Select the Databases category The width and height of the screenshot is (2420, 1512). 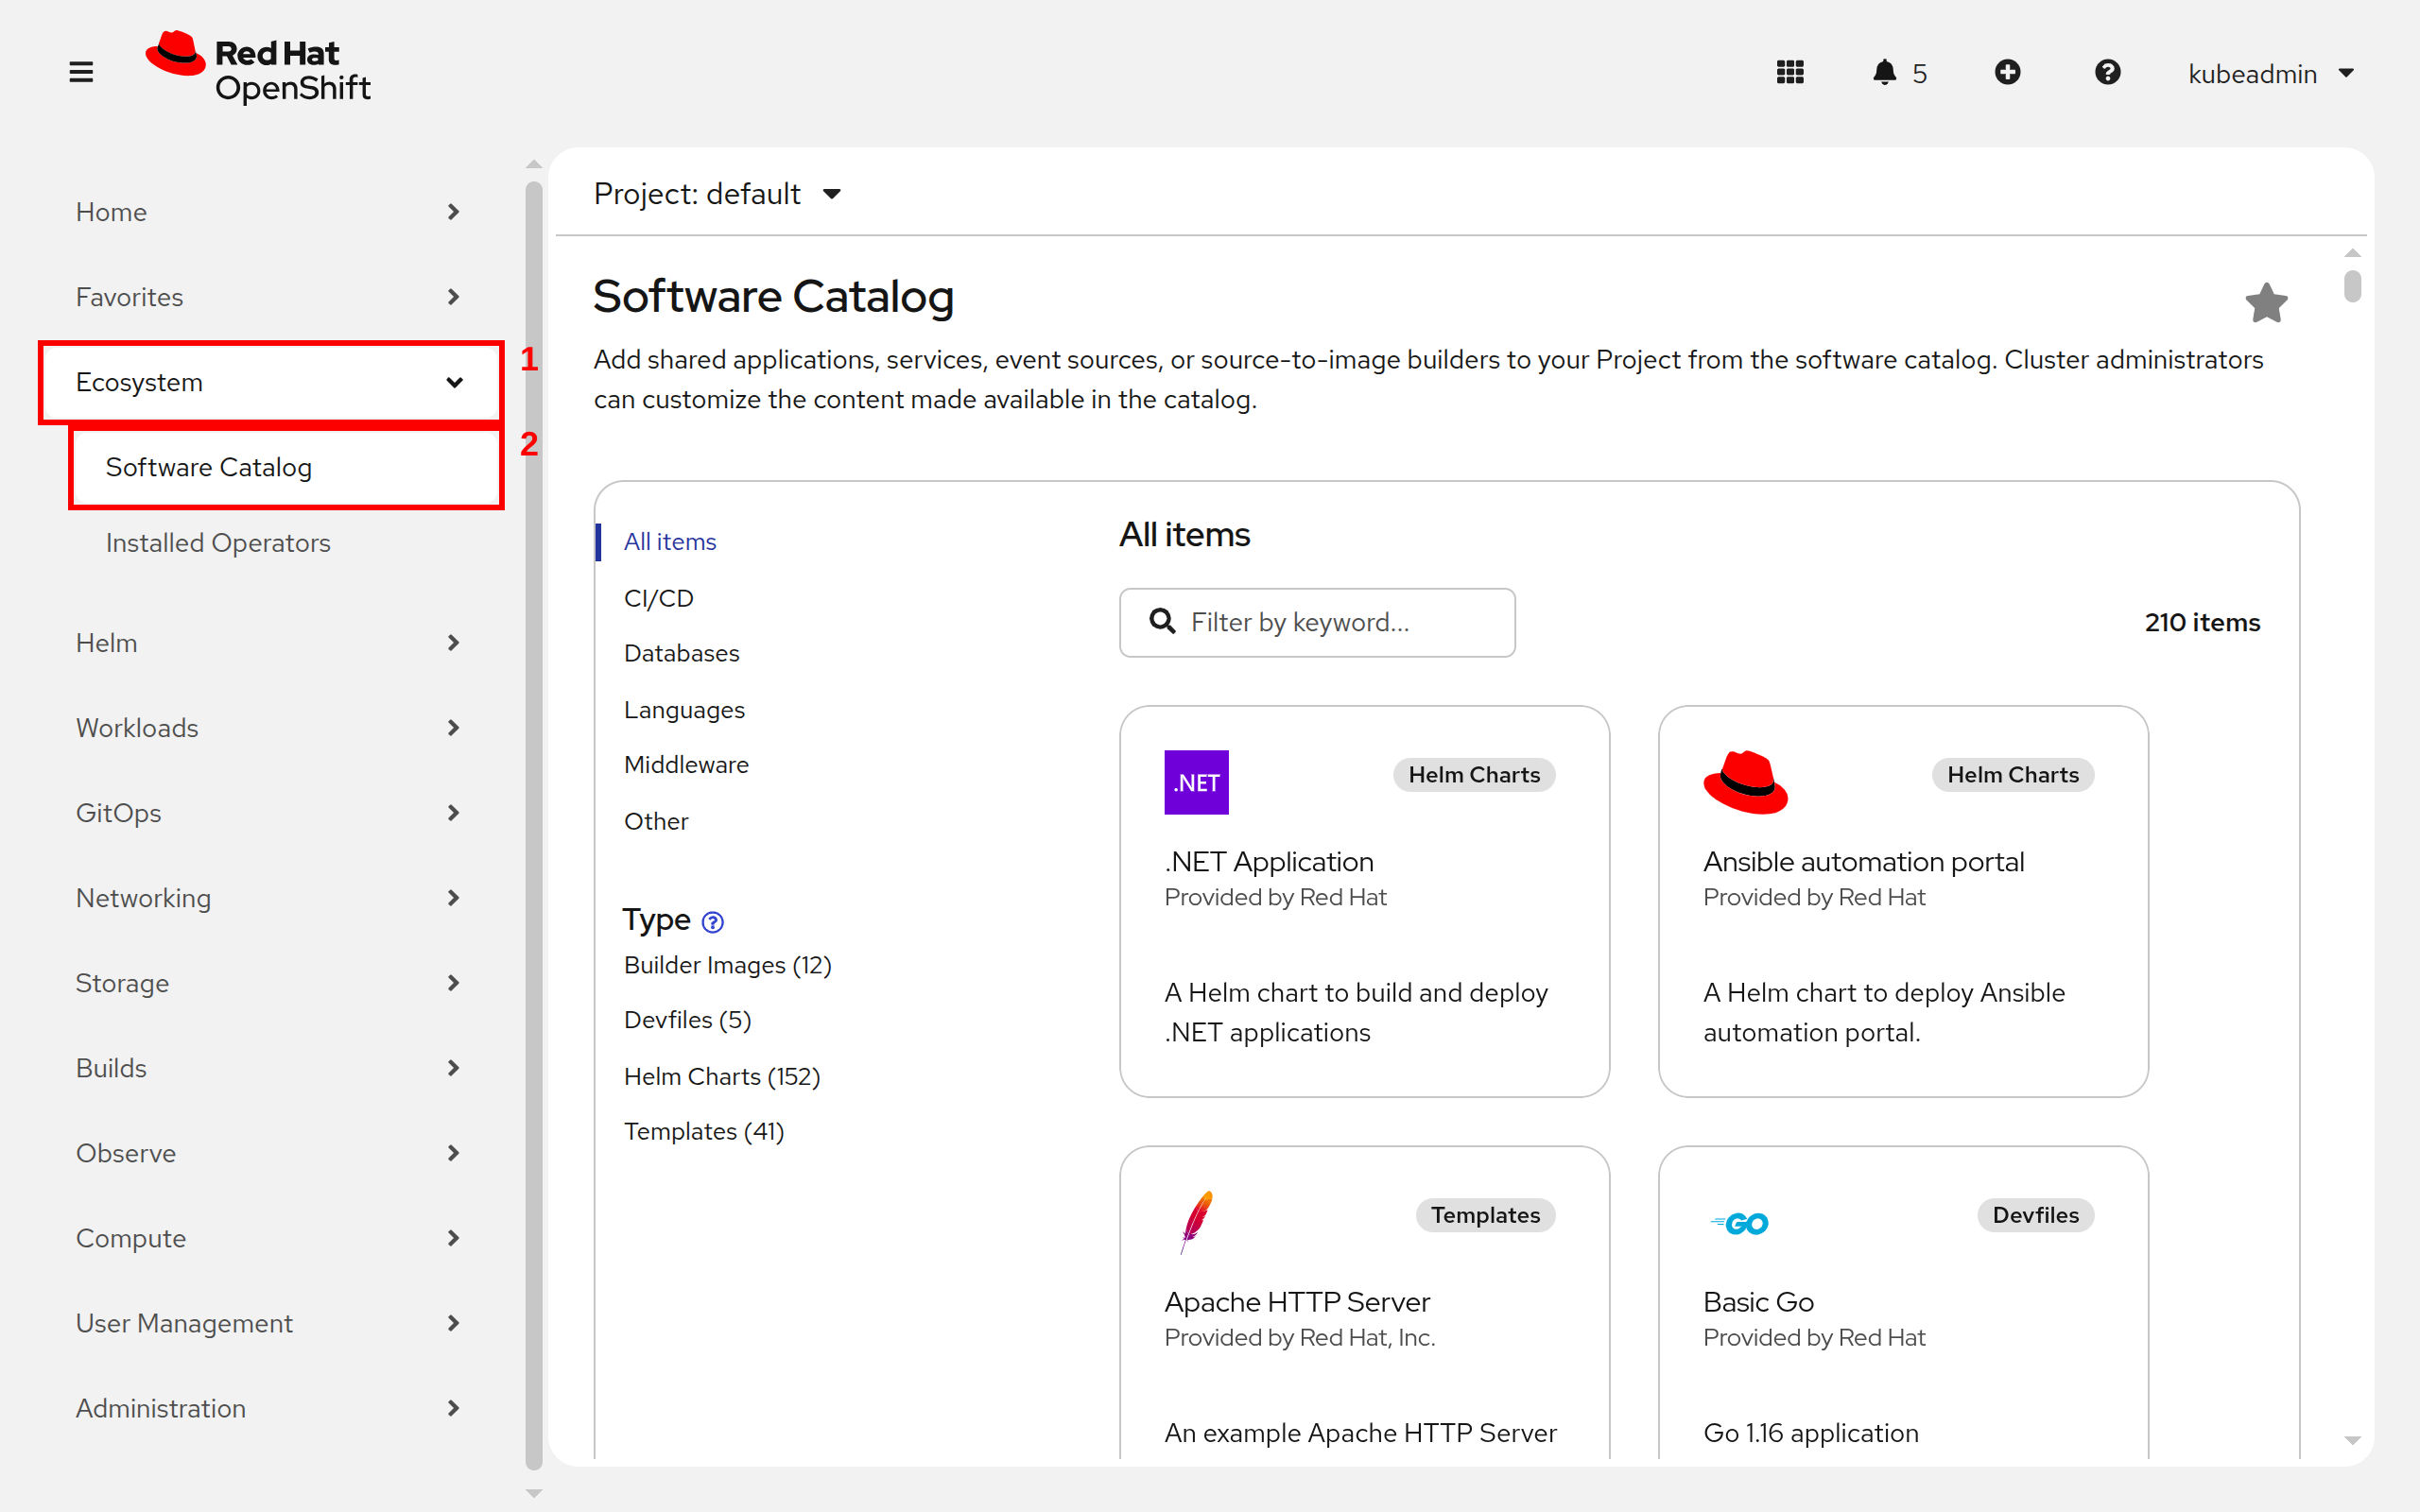pos(682,653)
